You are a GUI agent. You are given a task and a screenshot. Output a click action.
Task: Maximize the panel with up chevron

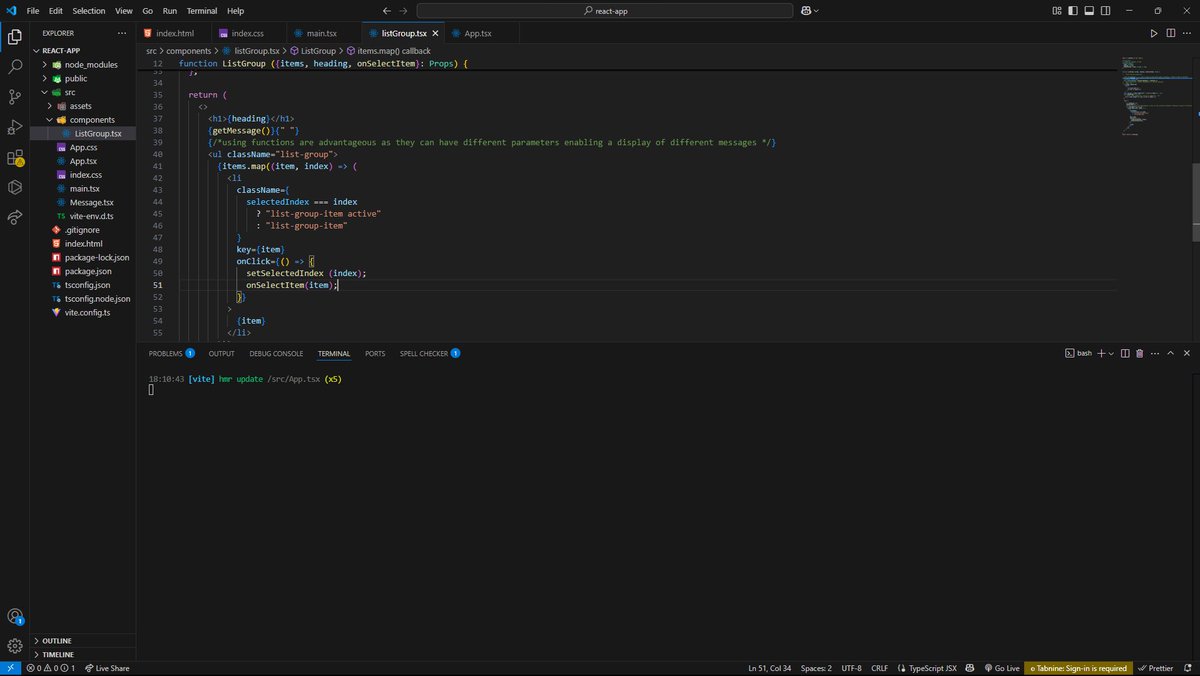tap(1170, 353)
